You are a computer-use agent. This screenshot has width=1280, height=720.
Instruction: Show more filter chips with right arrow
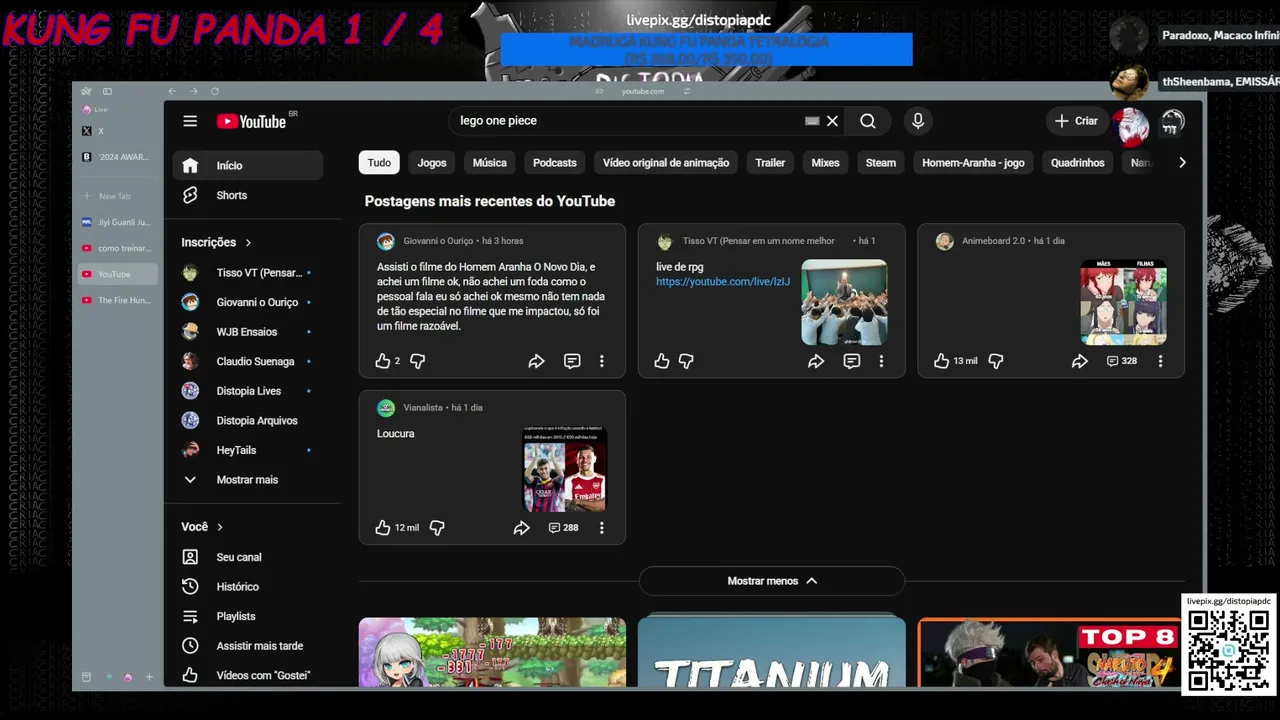pyautogui.click(x=1182, y=163)
